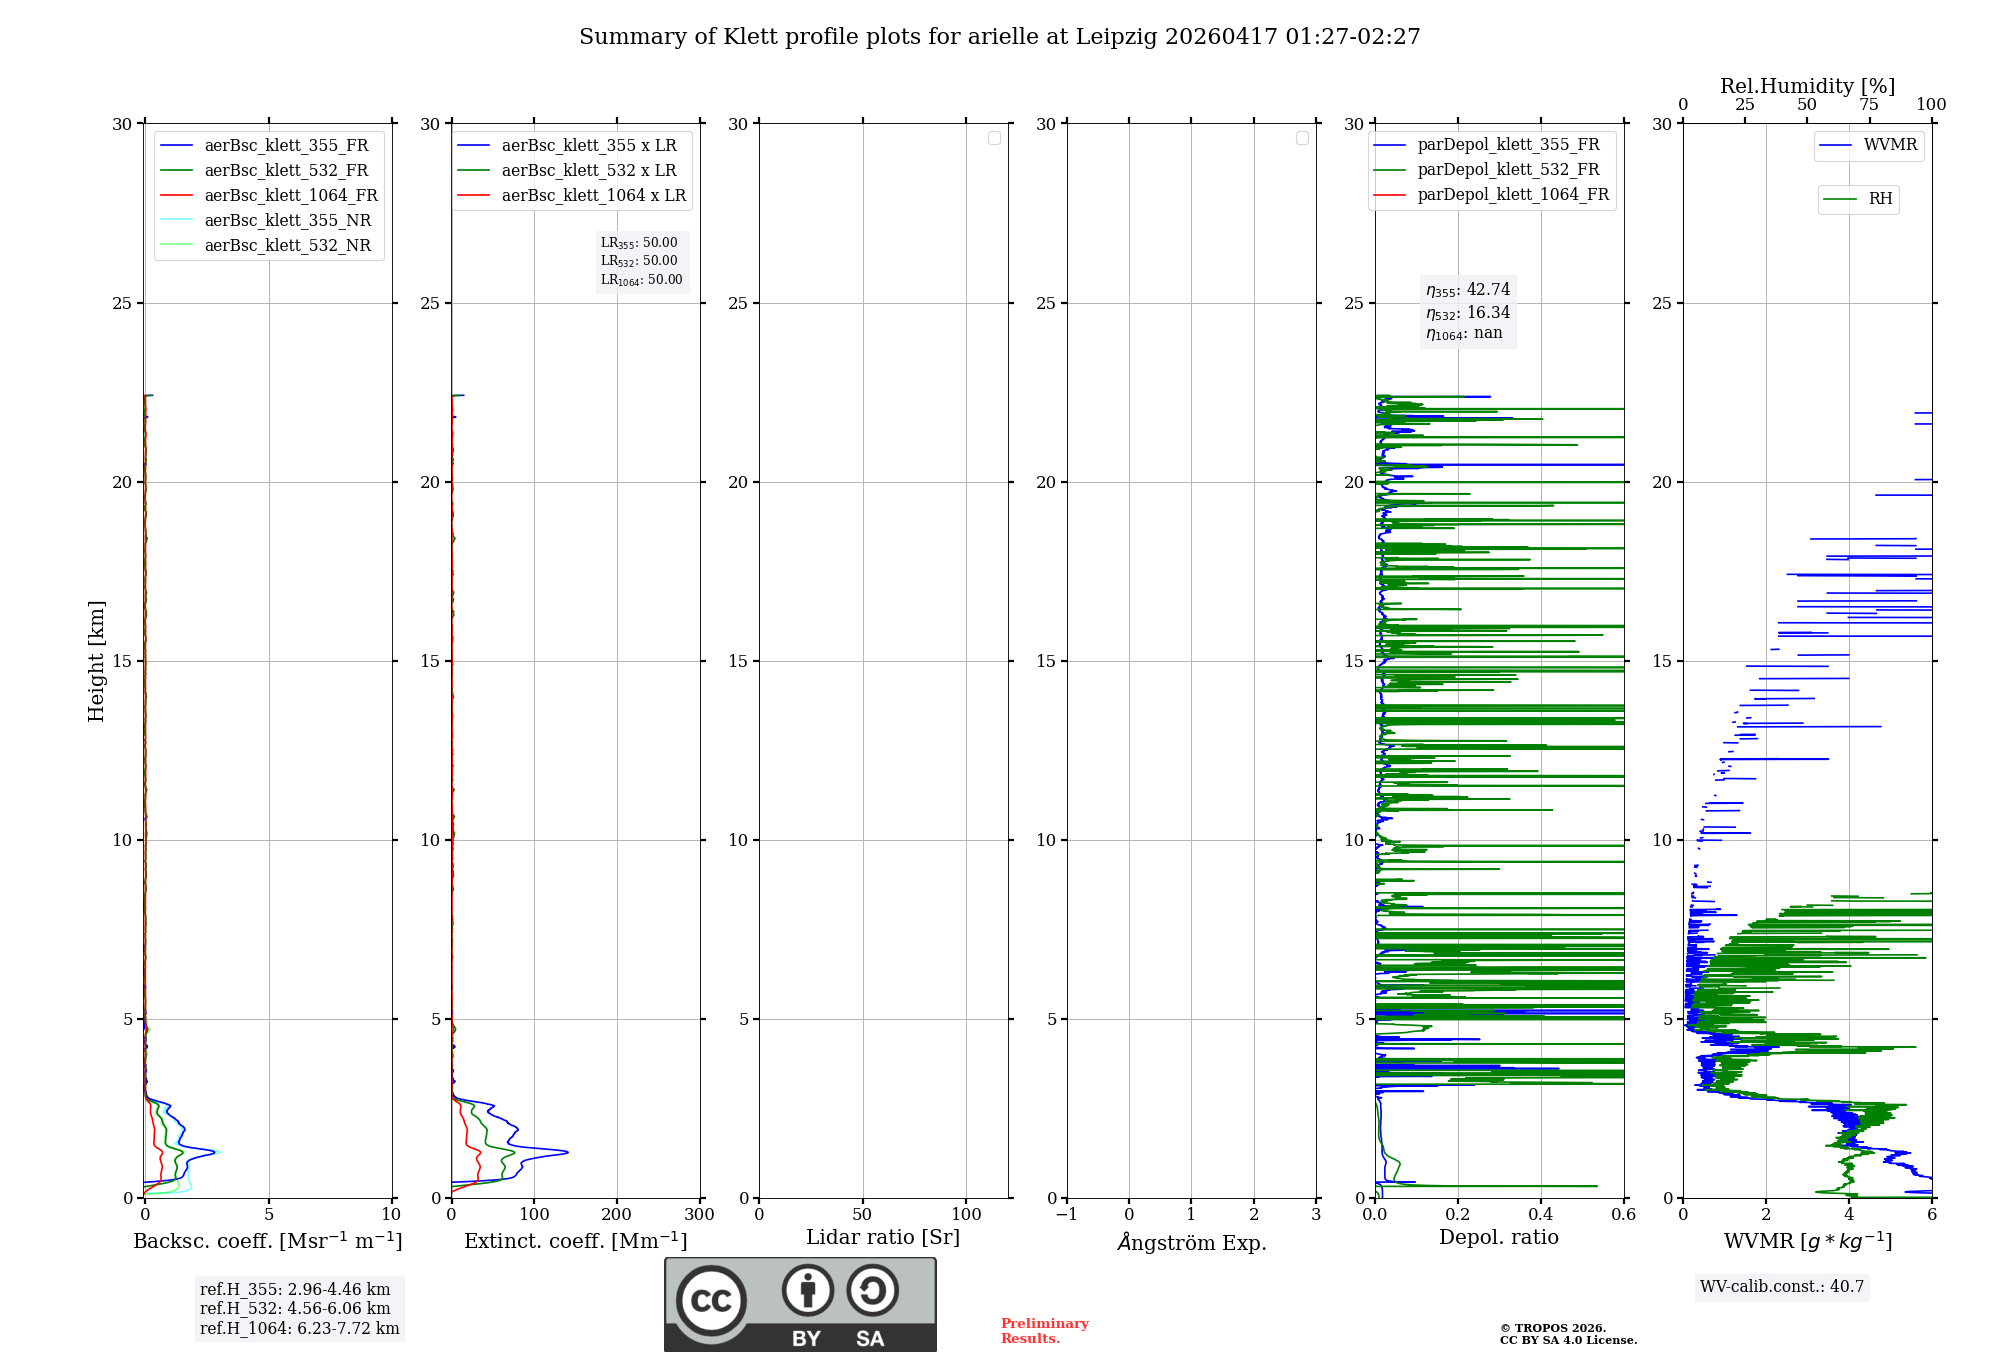
Task: Click the '© TROPOS 2026.' copyright text
Action: click(x=1553, y=1328)
